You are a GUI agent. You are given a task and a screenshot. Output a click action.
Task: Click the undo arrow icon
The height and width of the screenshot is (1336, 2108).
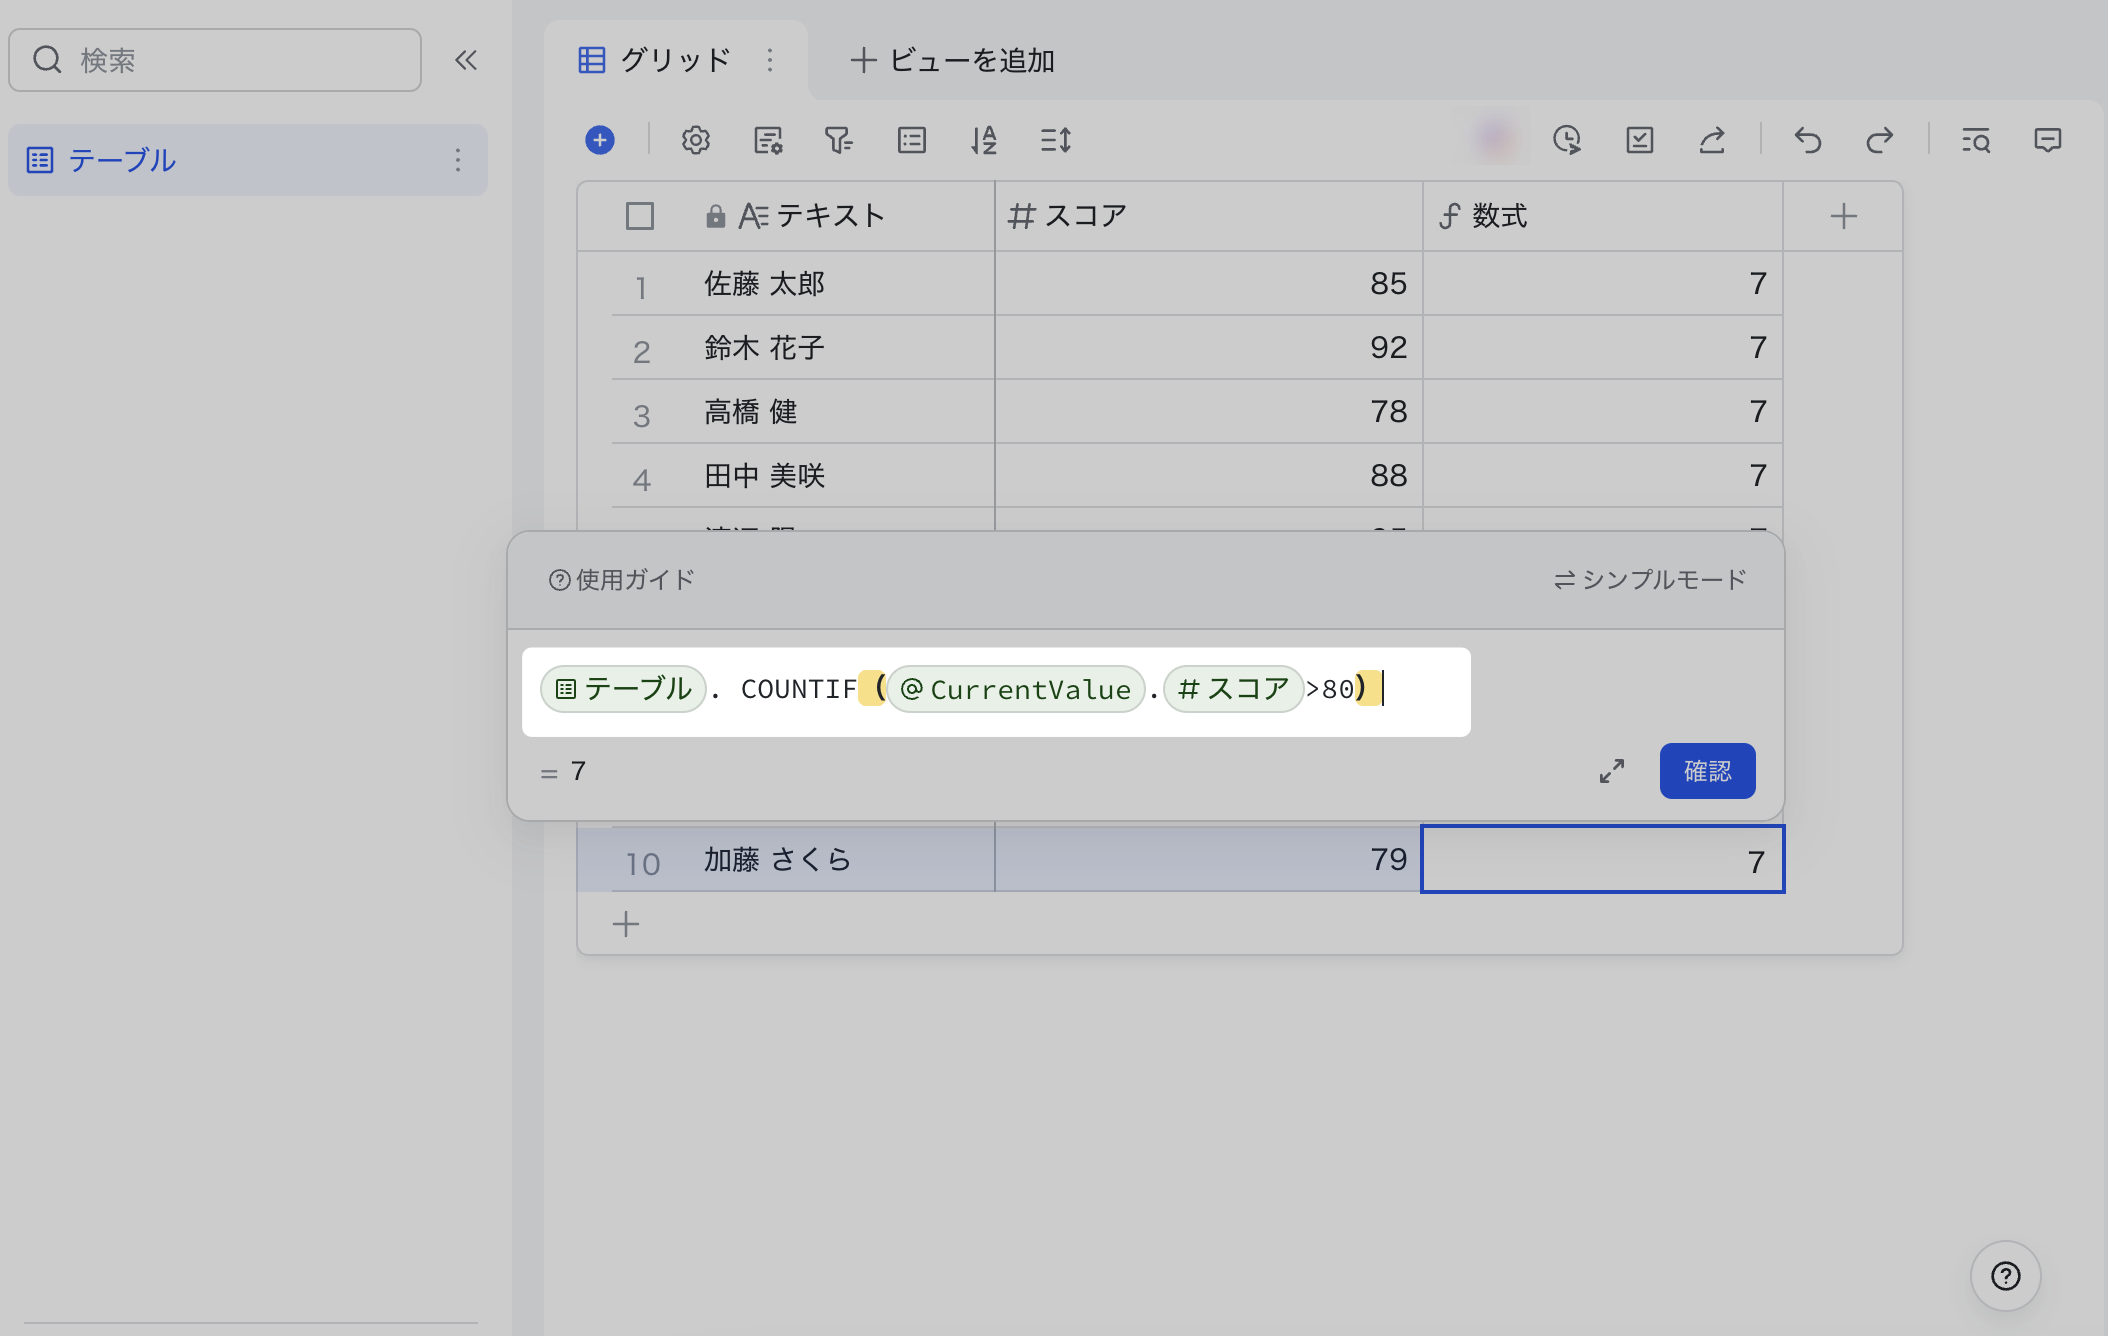coord(1807,140)
